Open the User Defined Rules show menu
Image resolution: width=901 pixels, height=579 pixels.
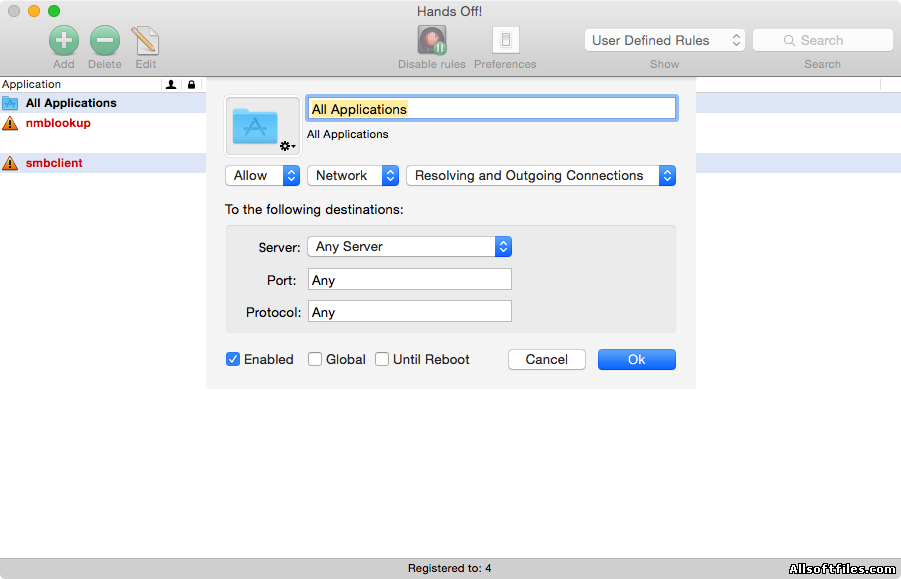(665, 40)
